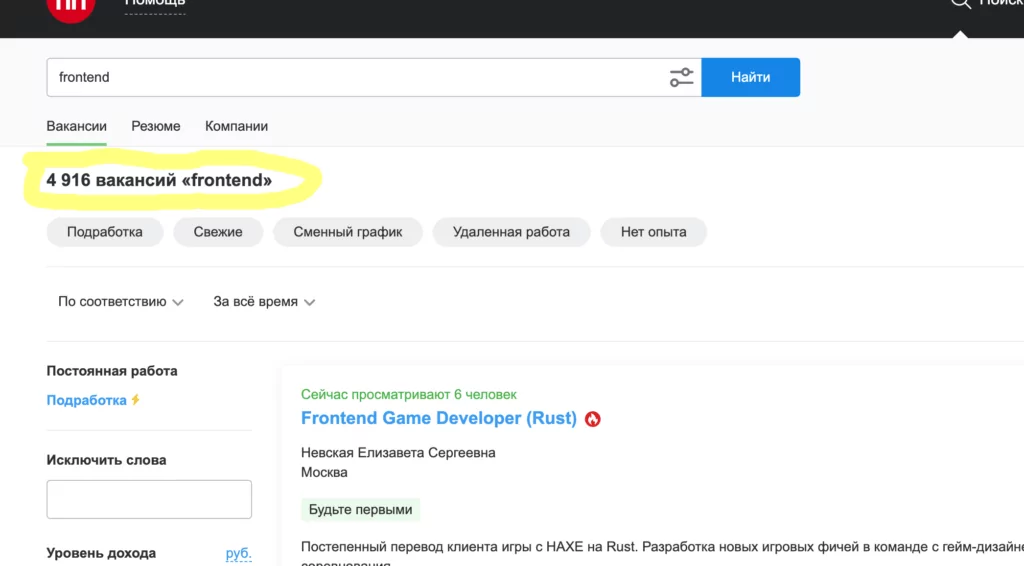Toggle the Подработка filter chip
The width and height of the screenshot is (1024, 566).
tap(104, 232)
